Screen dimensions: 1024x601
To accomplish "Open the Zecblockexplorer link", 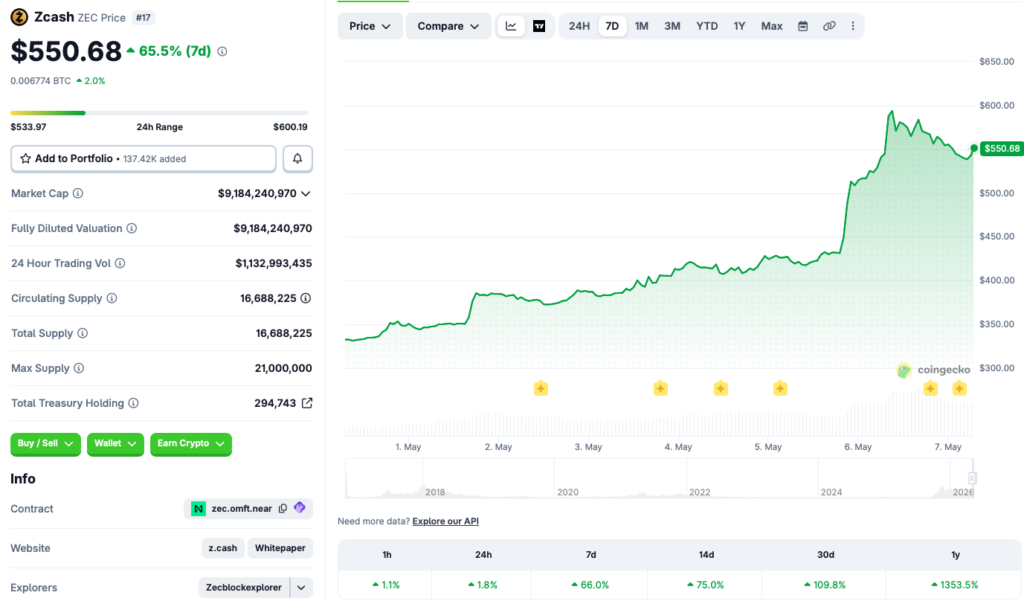I will coord(244,587).
